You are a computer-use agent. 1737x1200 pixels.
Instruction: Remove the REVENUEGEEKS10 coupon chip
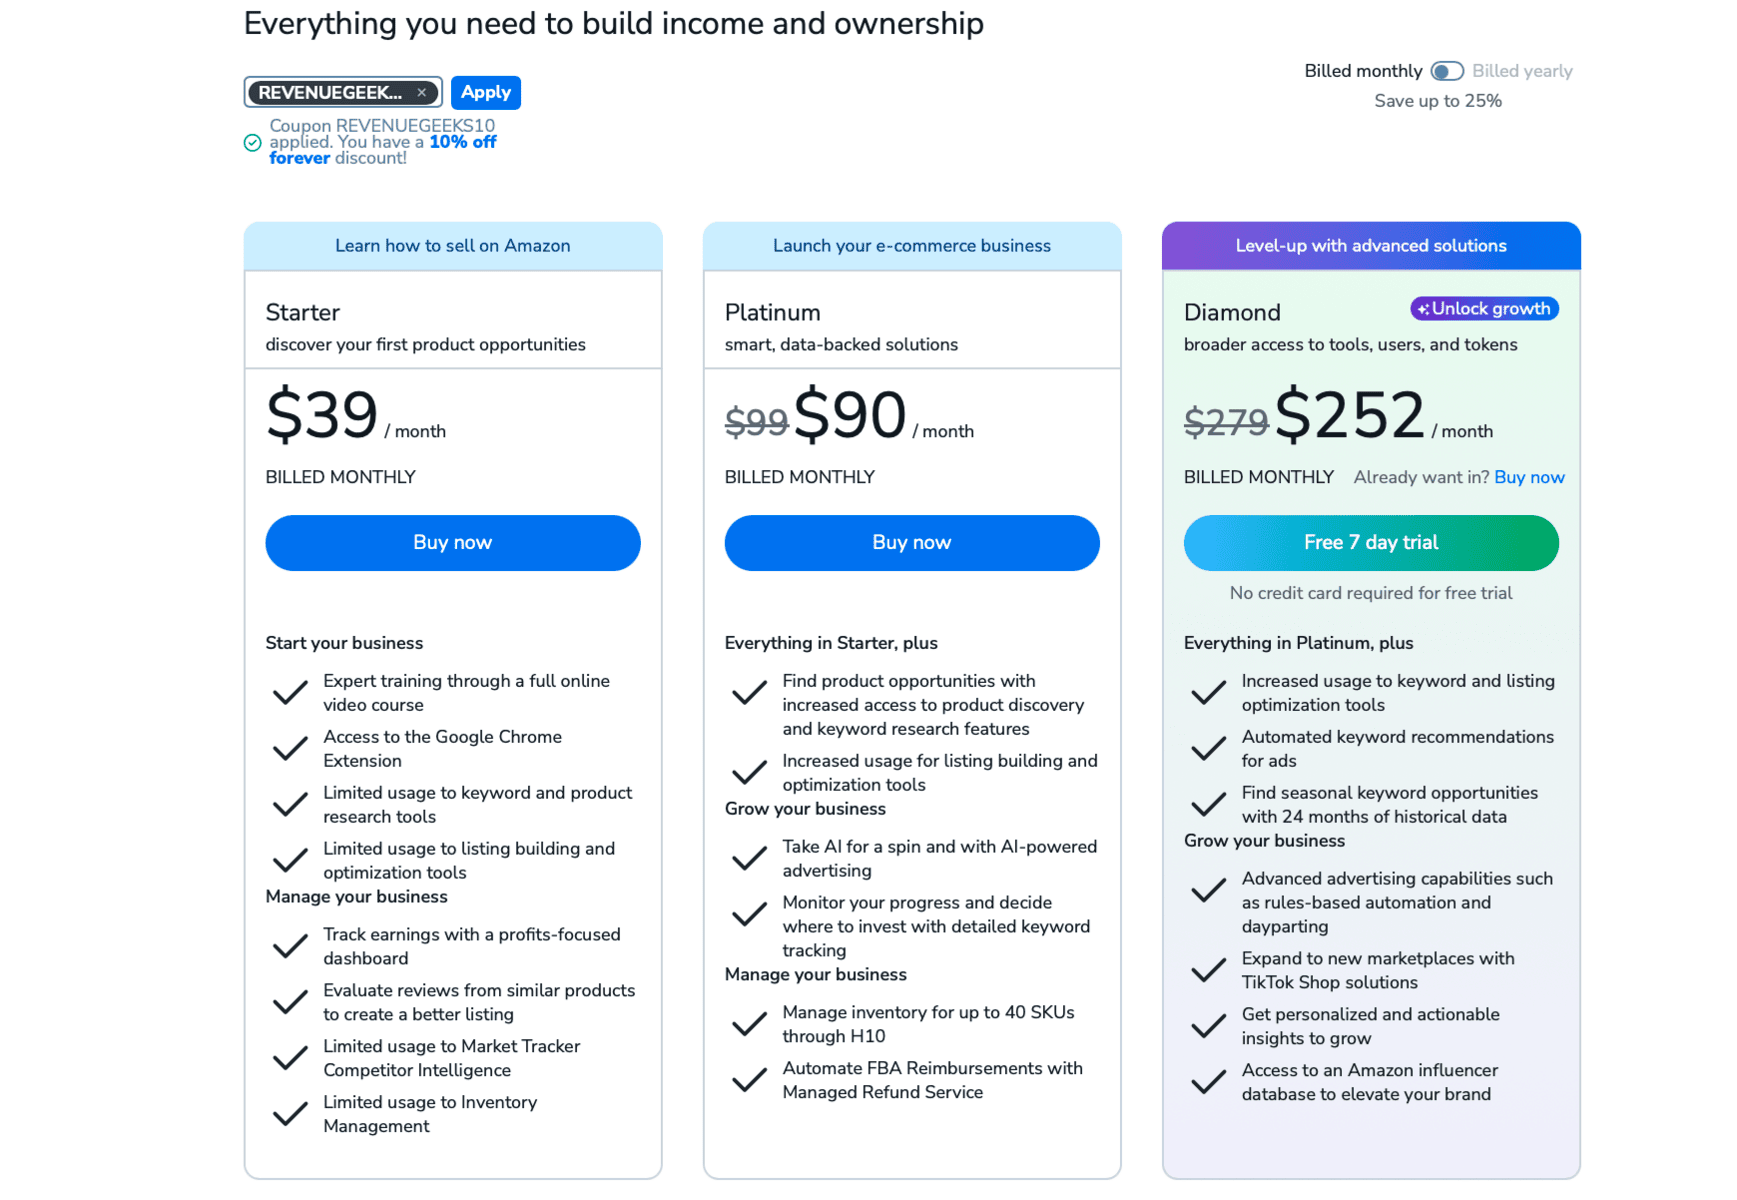[x=422, y=92]
